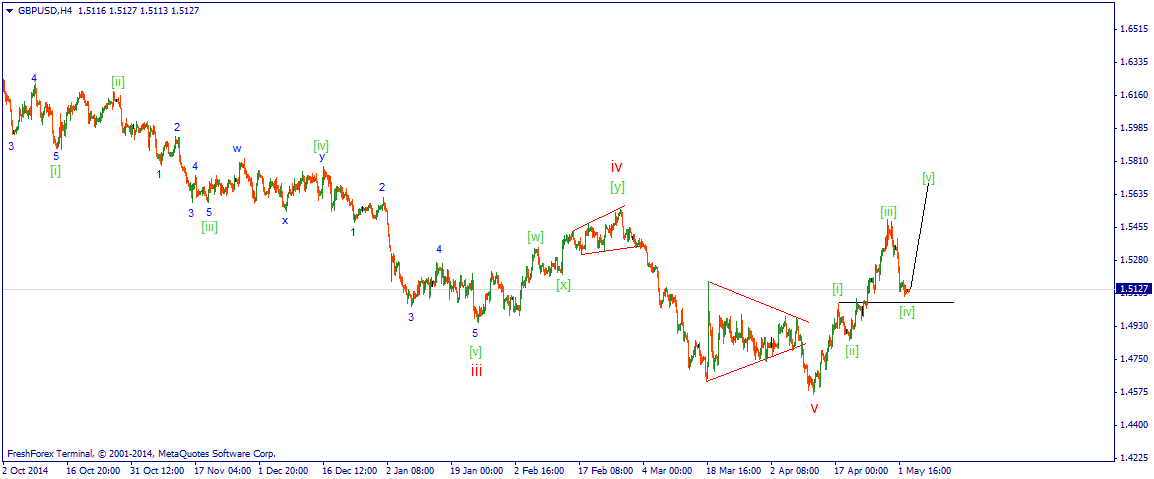Select upper red wedge line under iv
The width and height of the screenshot is (1154, 479).
(x=598, y=220)
